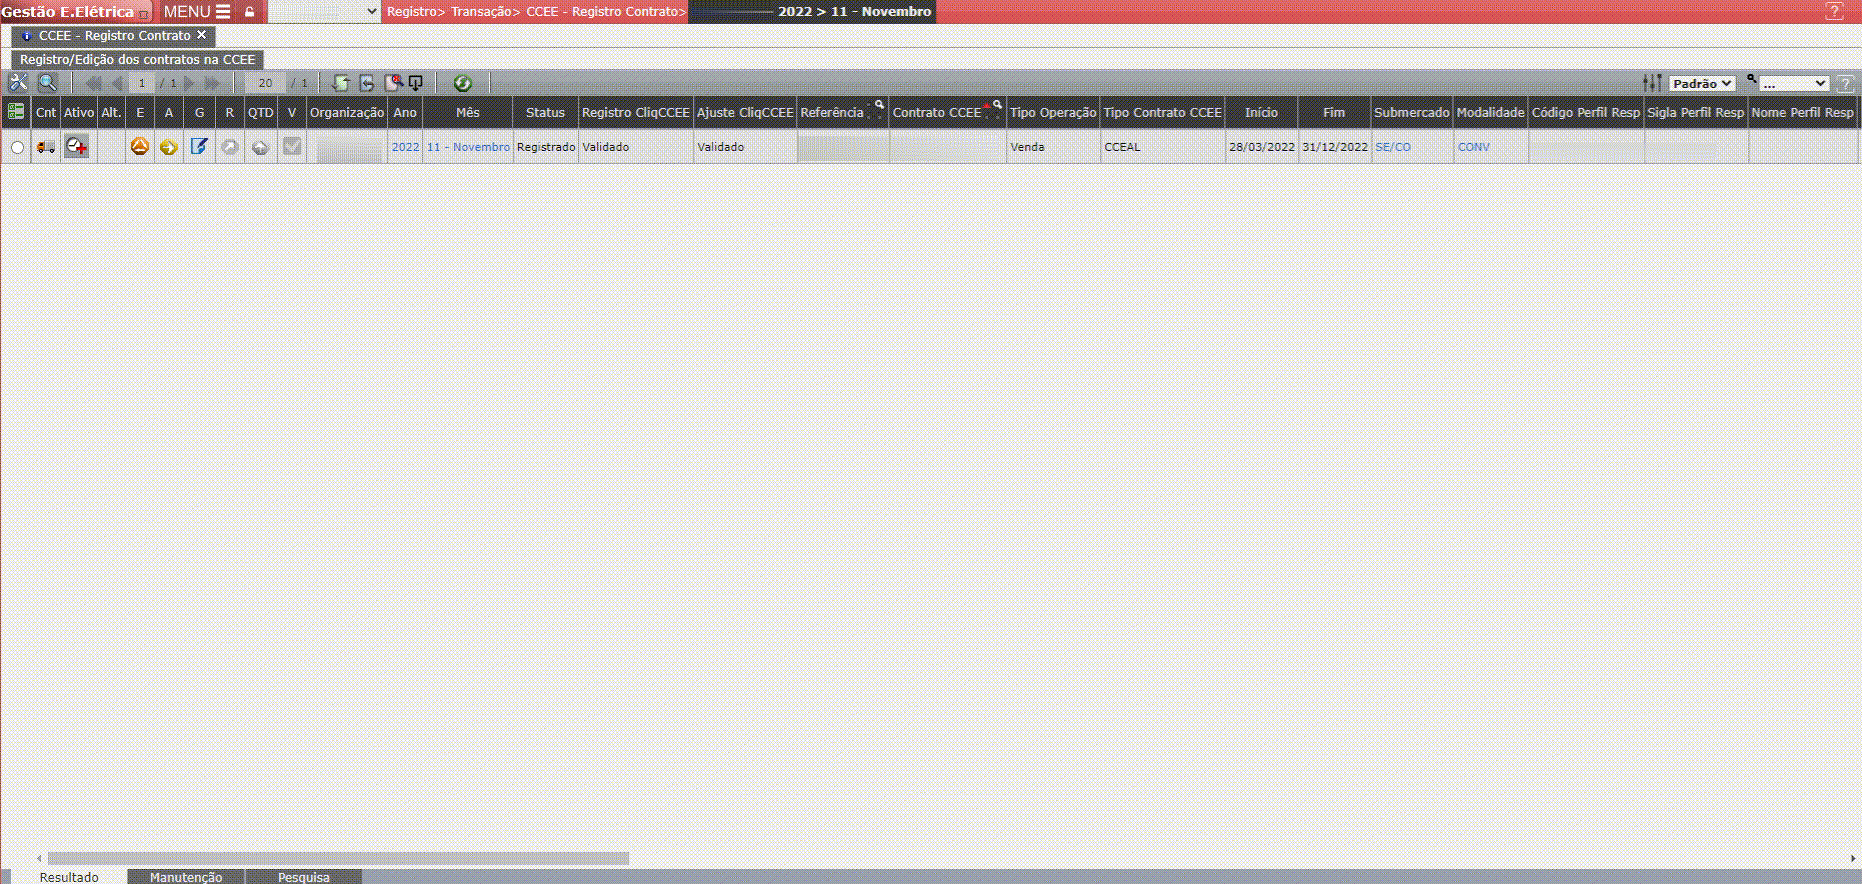Switch to the Manutenção tab
Viewport: 1862px width, 884px height.
186,877
